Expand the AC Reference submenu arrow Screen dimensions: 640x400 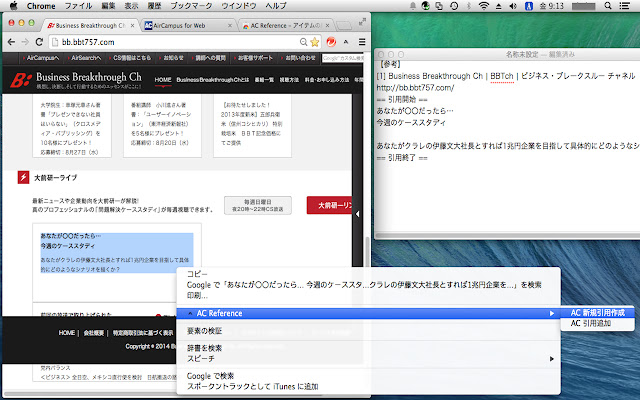click(x=551, y=313)
